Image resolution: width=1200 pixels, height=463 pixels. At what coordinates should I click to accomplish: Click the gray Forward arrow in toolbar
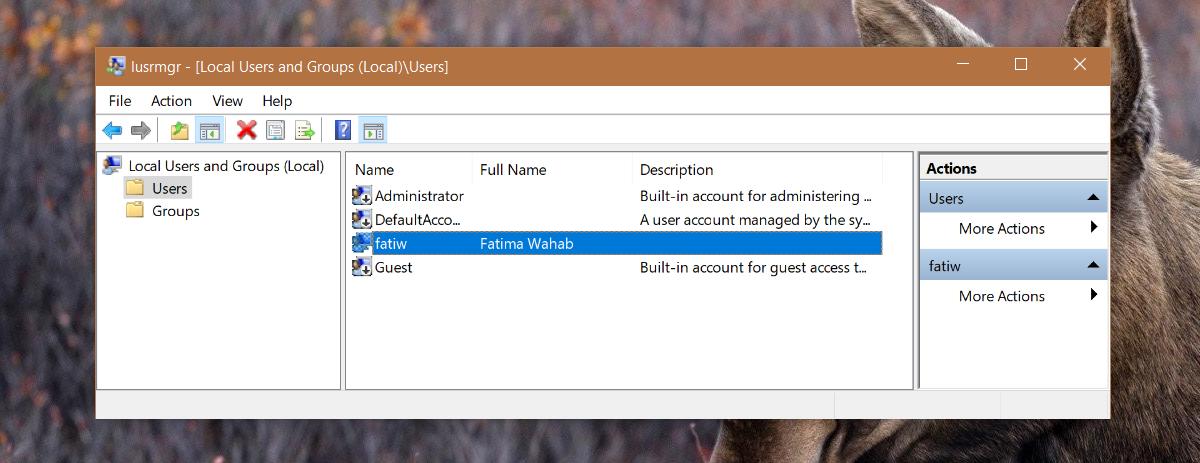141,130
